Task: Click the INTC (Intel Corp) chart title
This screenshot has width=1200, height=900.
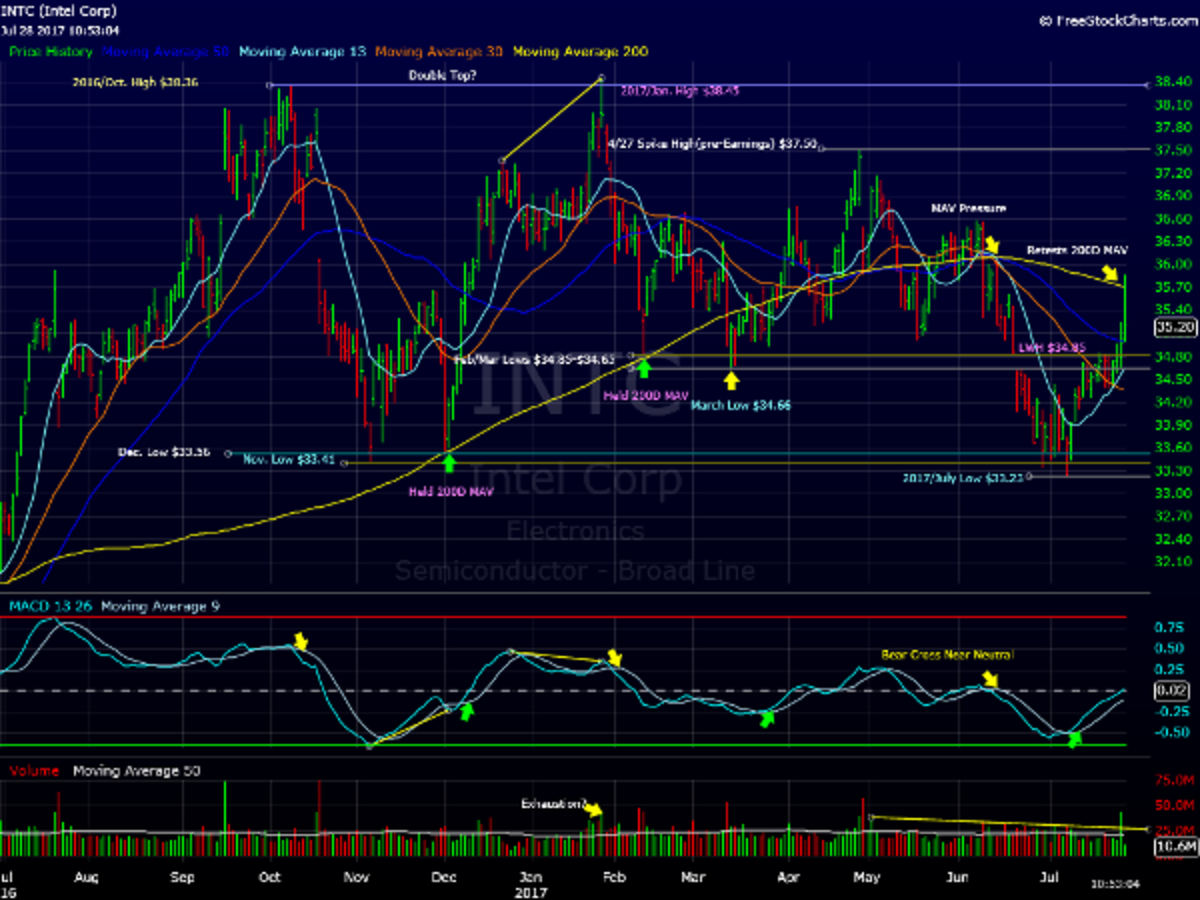Action: (x=59, y=12)
